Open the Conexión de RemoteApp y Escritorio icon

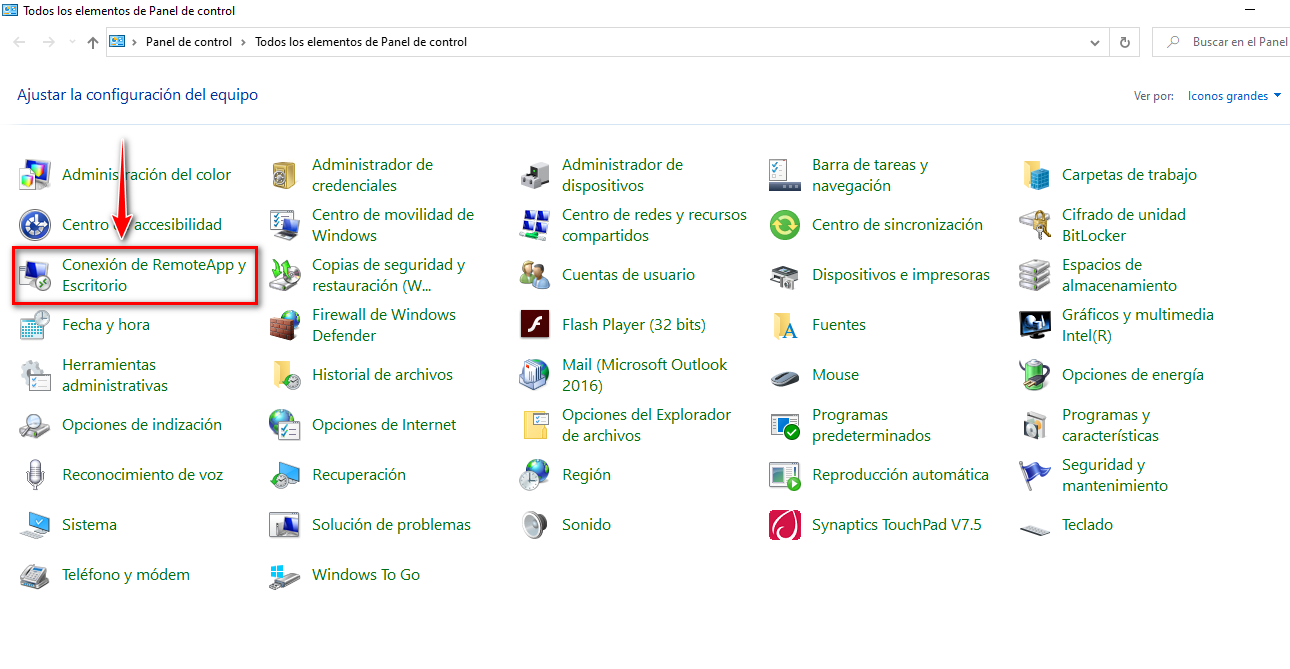[35, 275]
